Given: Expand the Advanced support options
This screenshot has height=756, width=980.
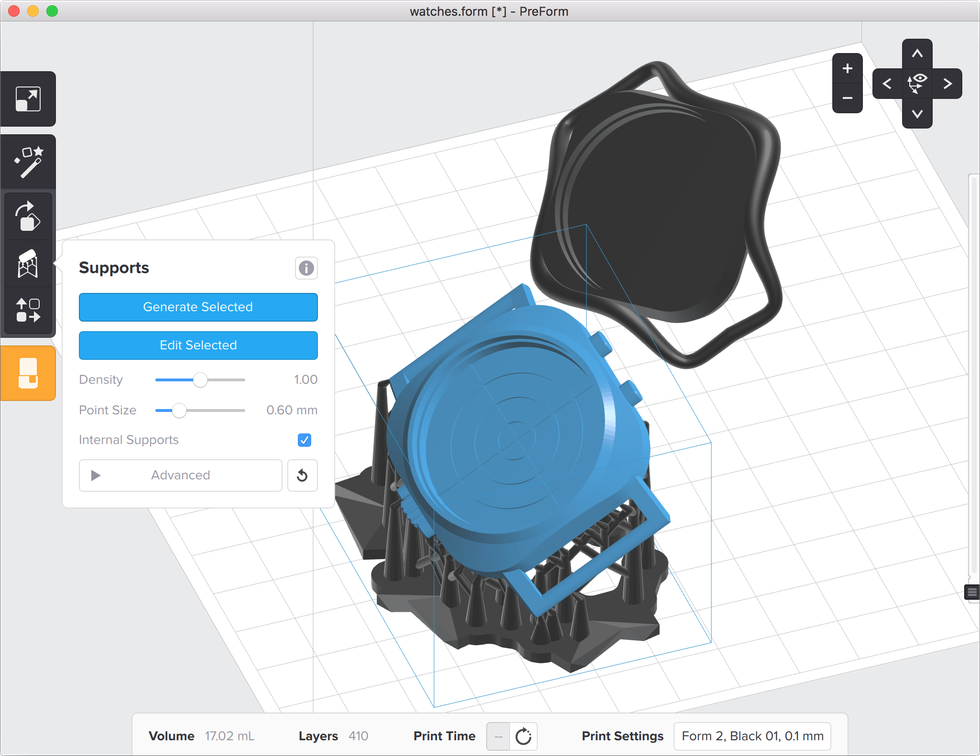Looking at the screenshot, I should (x=180, y=475).
